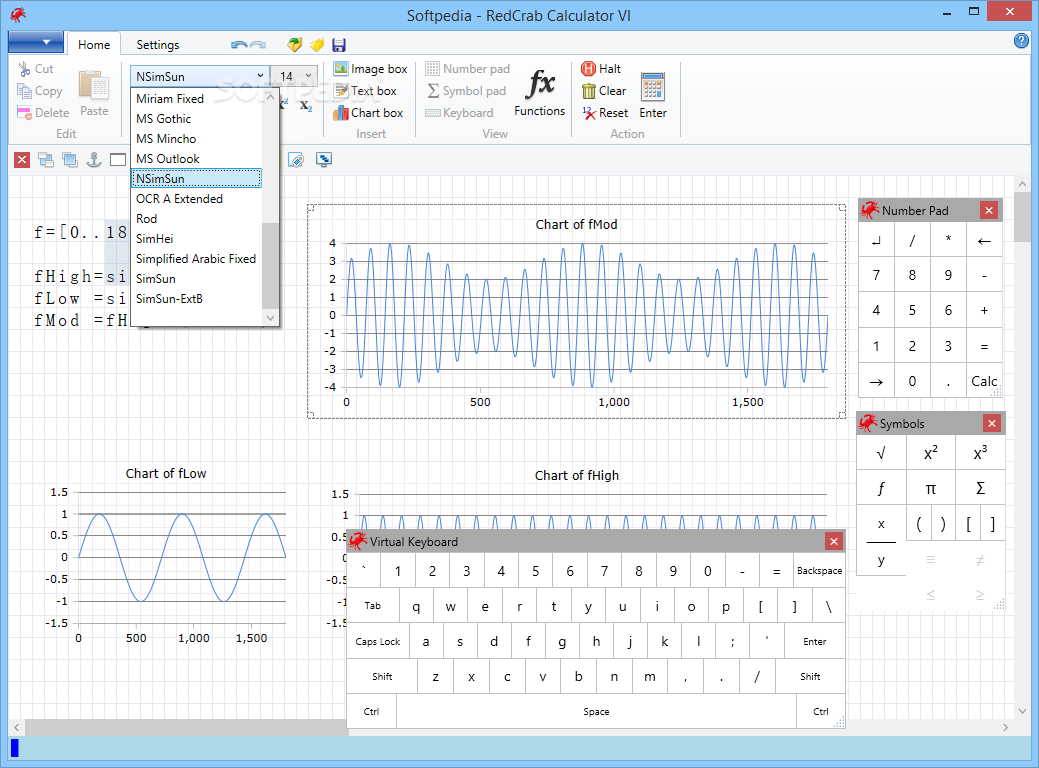Click the anchor icon in box toolbar

coord(94,160)
